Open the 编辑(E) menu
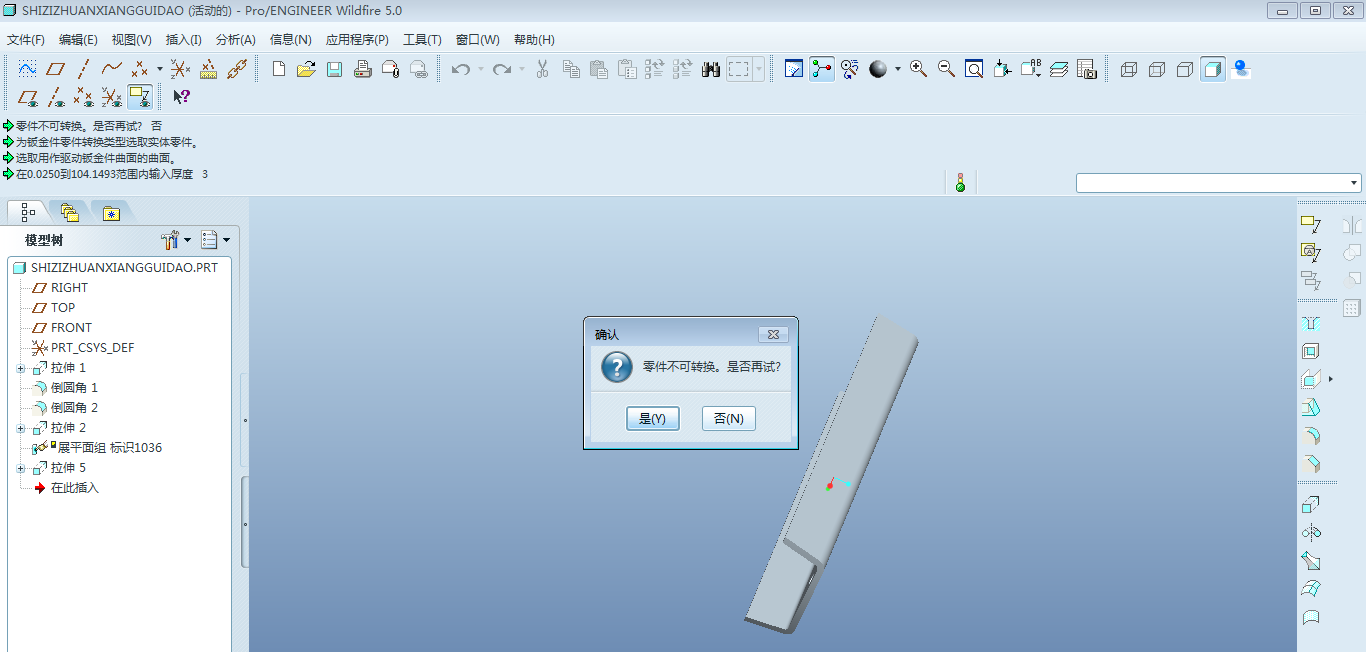This screenshot has width=1366, height=652. tap(78, 40)
